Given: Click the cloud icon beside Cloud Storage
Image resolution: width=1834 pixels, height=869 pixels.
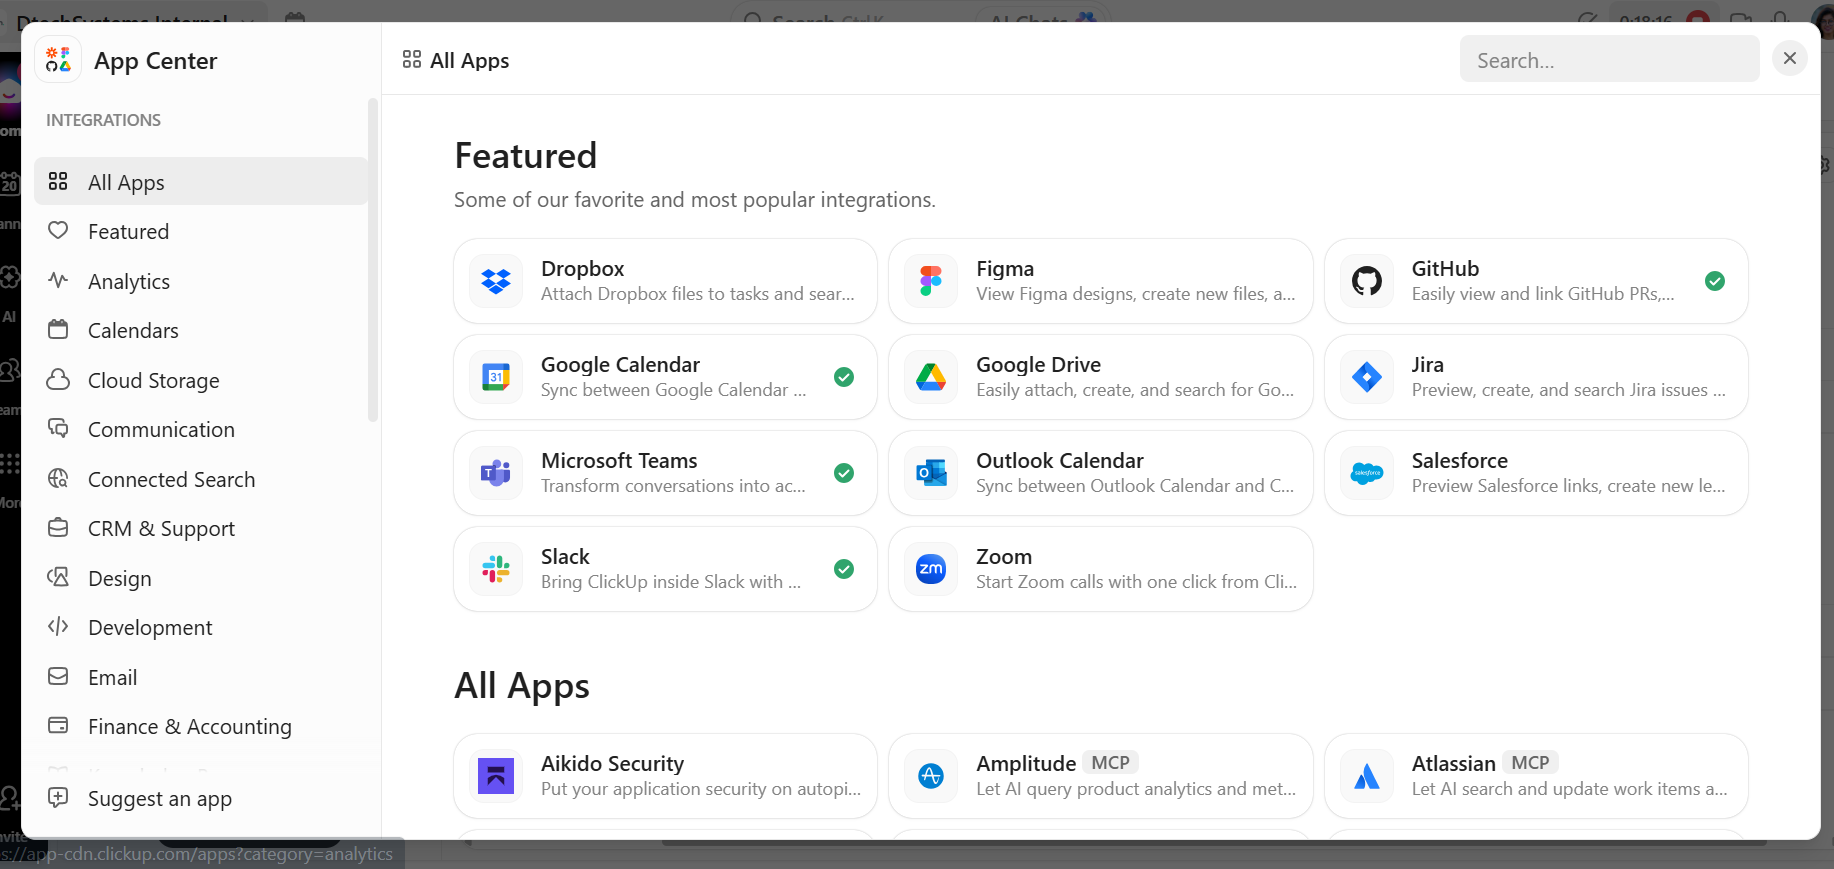Looking at the screenshot, I should (x=58, y=379).
